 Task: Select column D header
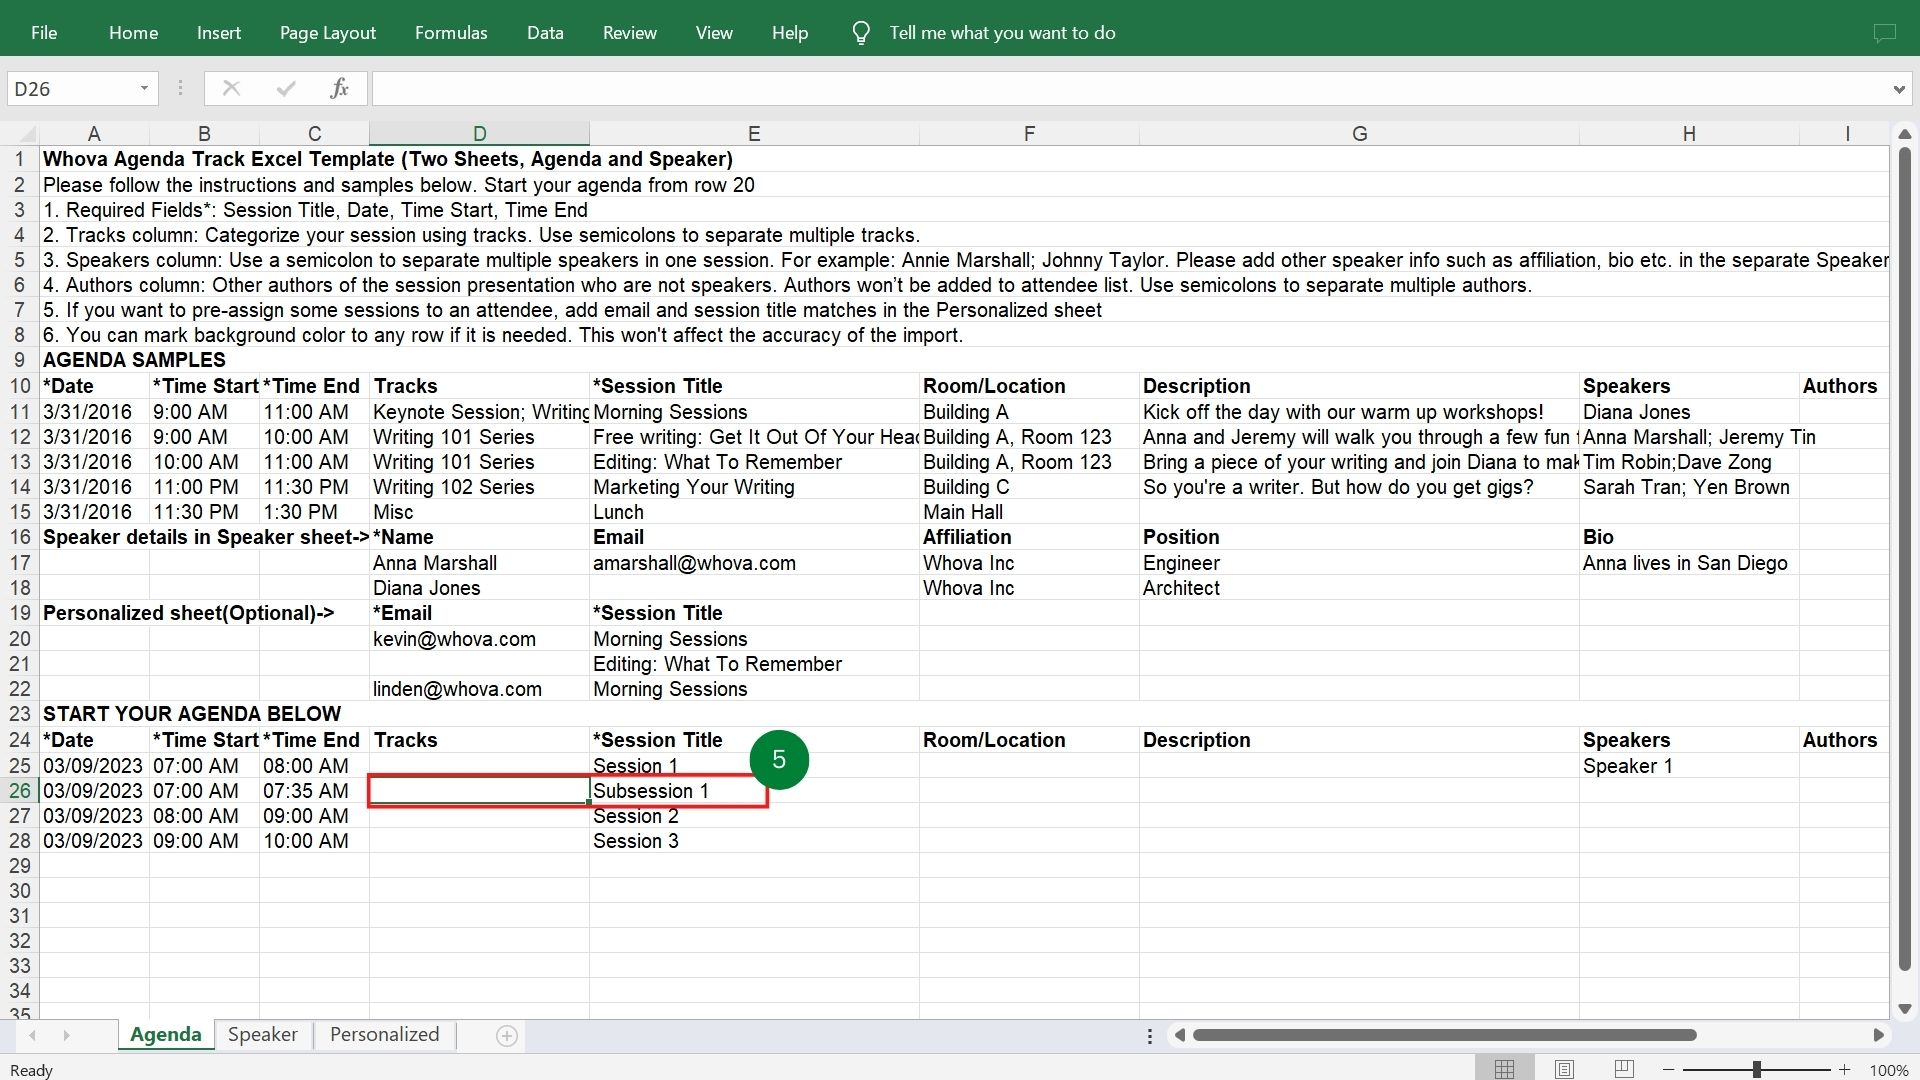click(x=479, y=134)
